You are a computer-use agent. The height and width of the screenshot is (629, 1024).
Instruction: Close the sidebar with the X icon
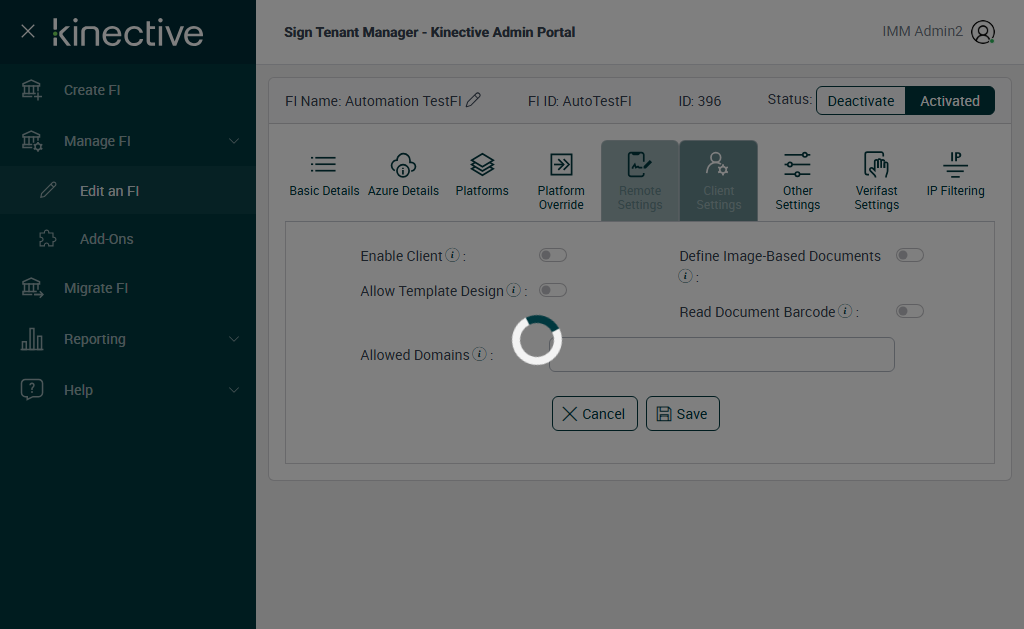pyautogui.click(x=27, y=31)
